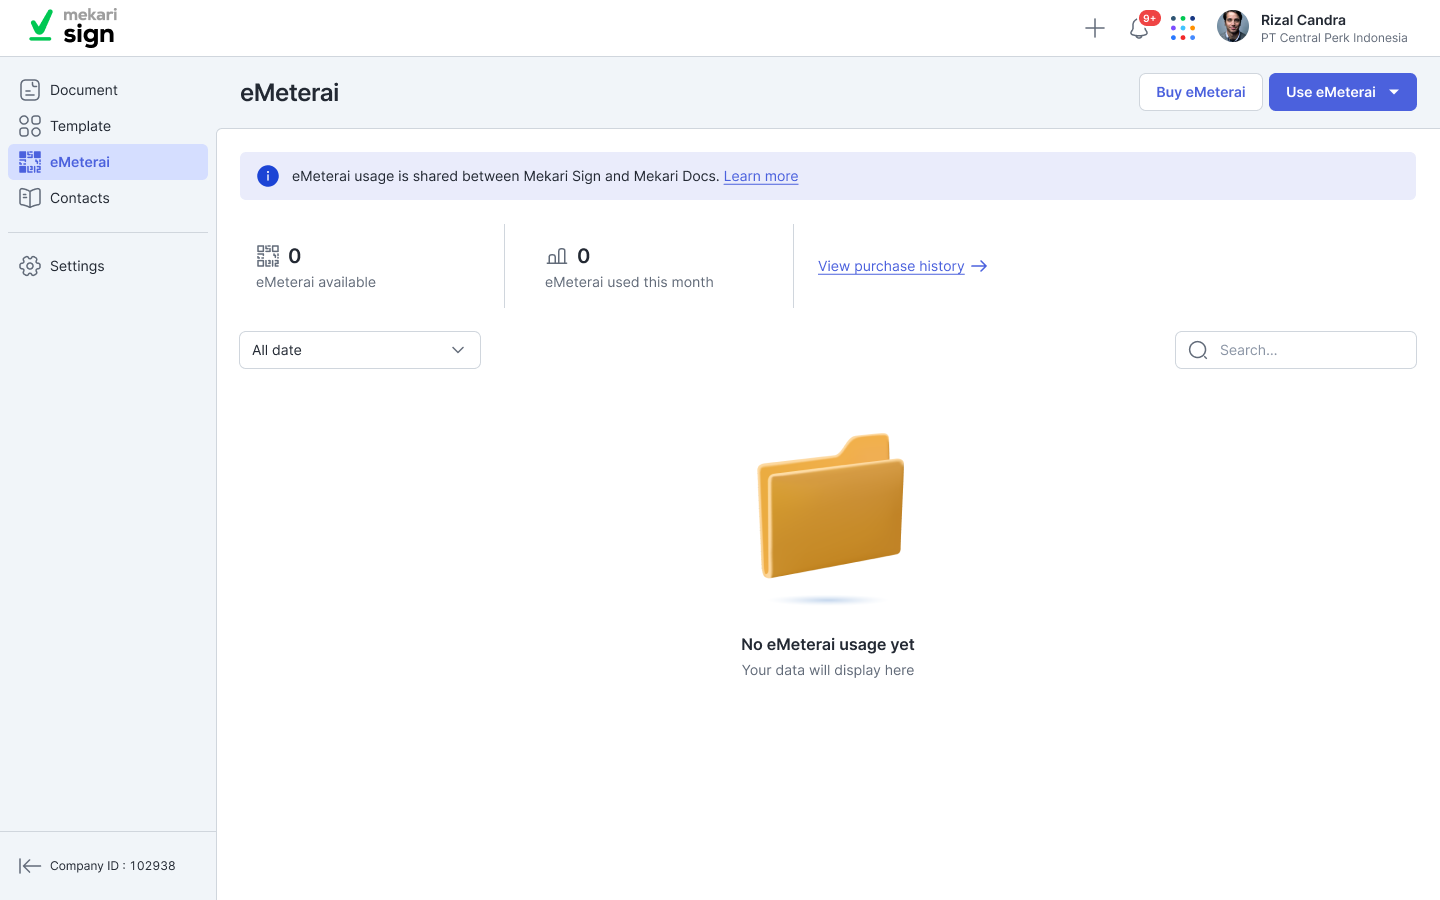Click the eMeterai available QR icon
Viewport: 1440px width, 900px height.
[x=268, y=256]
